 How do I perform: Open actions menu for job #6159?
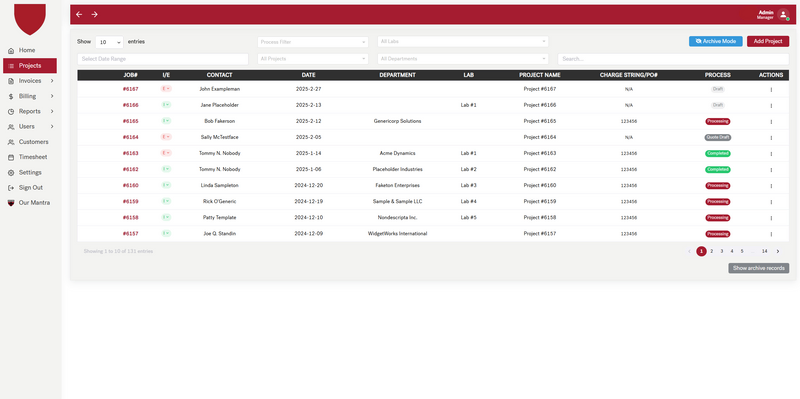click(x=771, y=202)
